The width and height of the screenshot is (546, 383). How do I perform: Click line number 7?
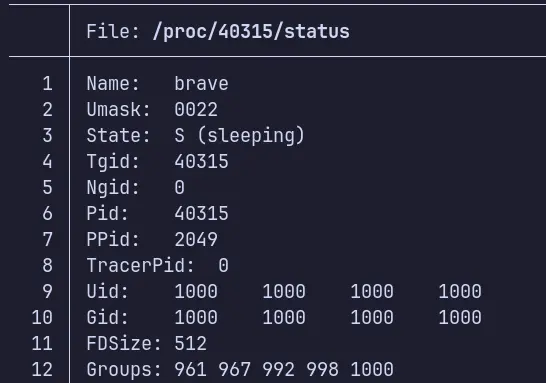click(47, 240)
